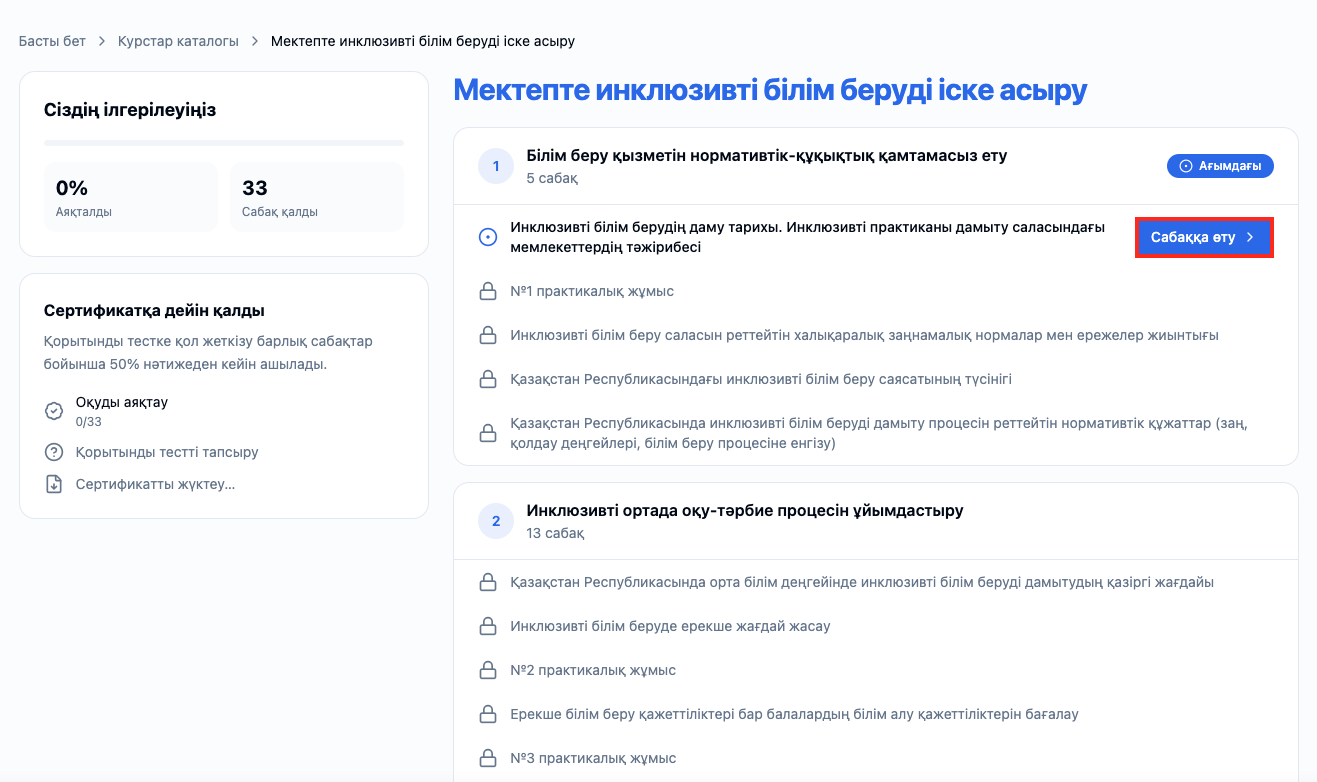This screenshot has height=782, width=1317.
Task: Click Сертификатты жүктеу link
Action: 155,484
